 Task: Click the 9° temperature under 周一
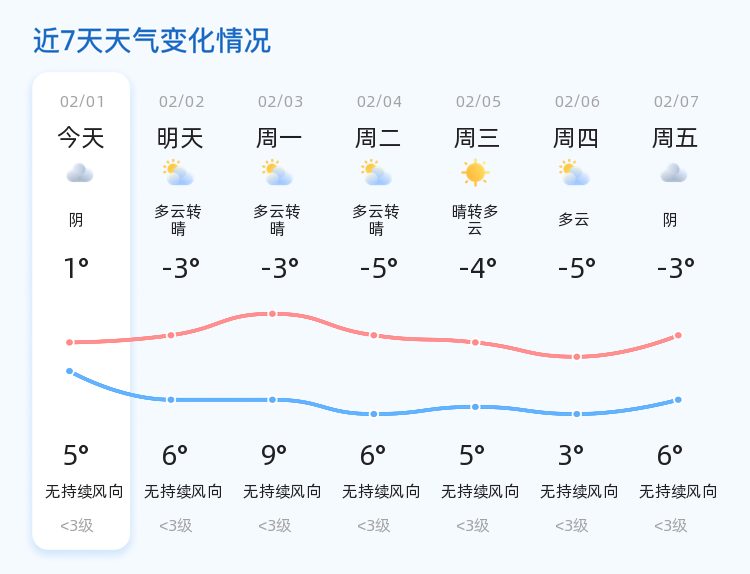pyautogui.click(x=274, y=455)
